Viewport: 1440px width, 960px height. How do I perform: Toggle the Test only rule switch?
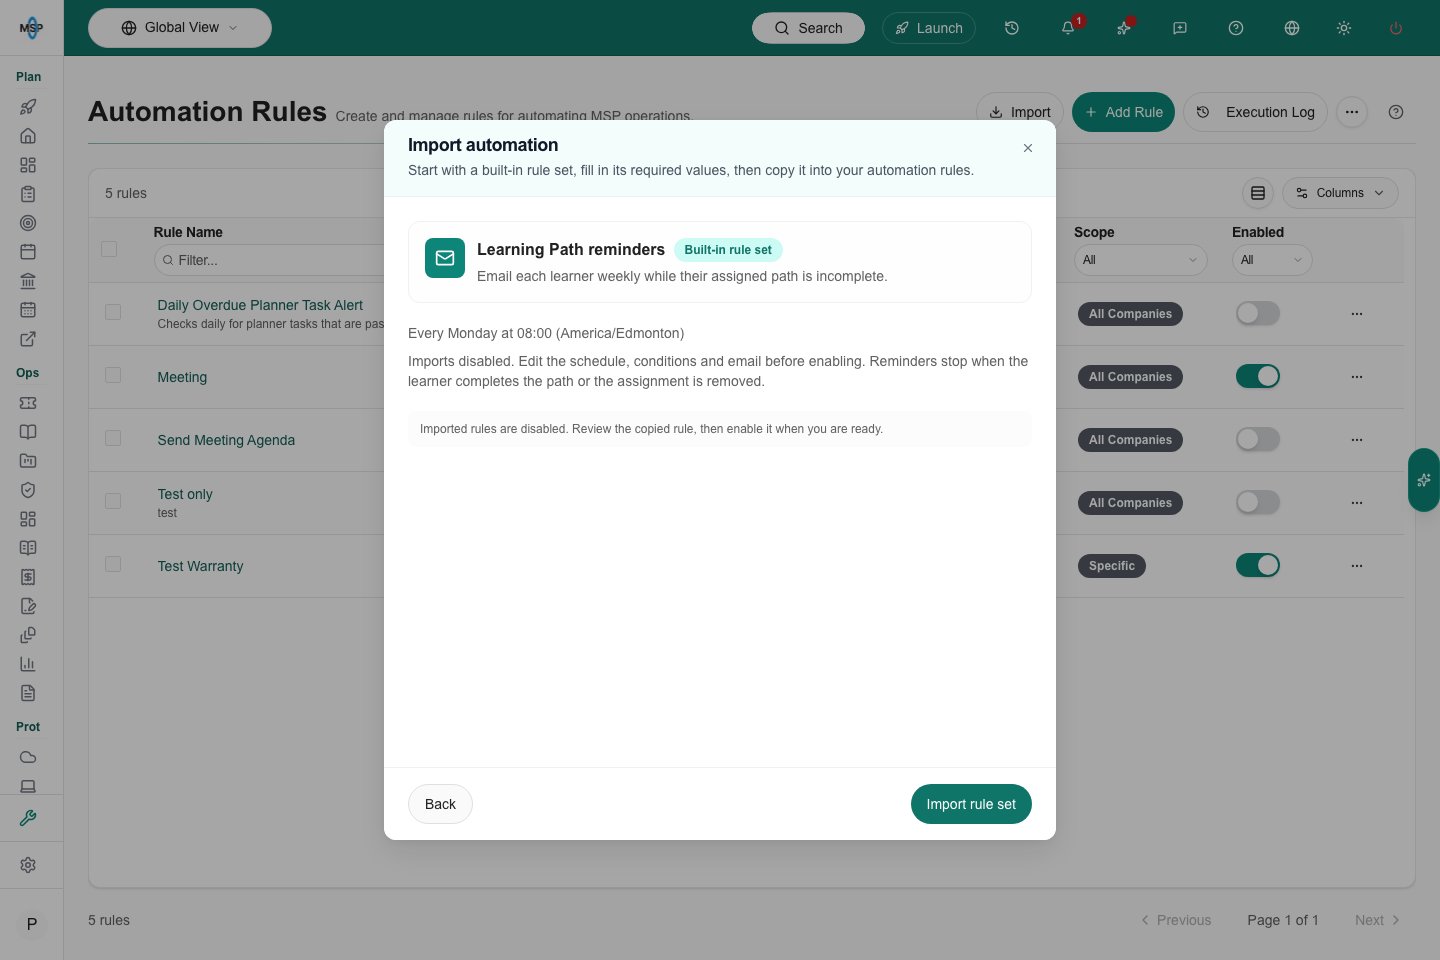(x=1258, y=503)
